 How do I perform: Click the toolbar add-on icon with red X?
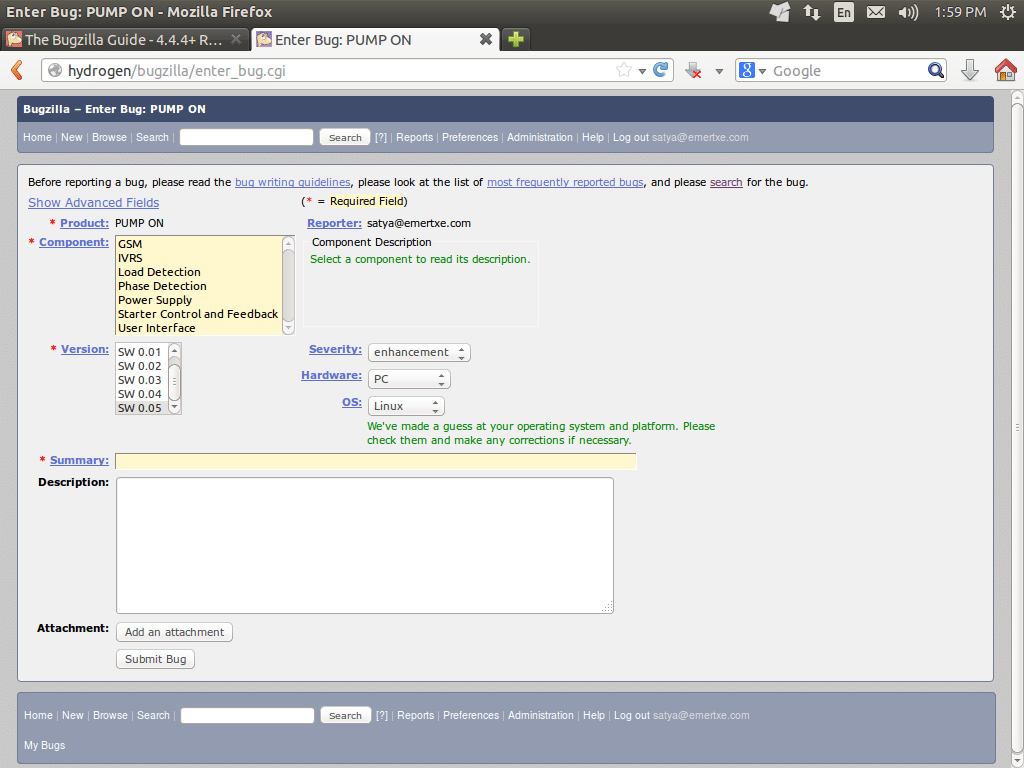coord(694,71)
